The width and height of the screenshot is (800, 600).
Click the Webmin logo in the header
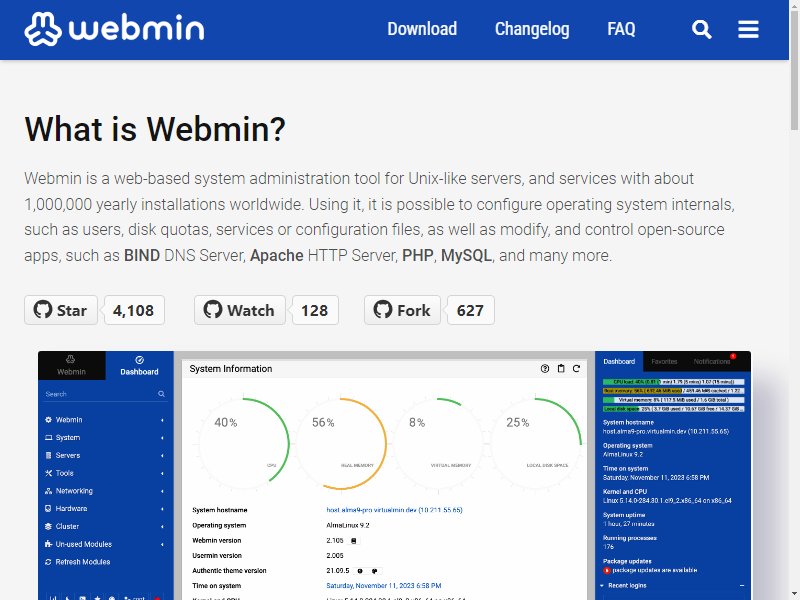(114, 29)
